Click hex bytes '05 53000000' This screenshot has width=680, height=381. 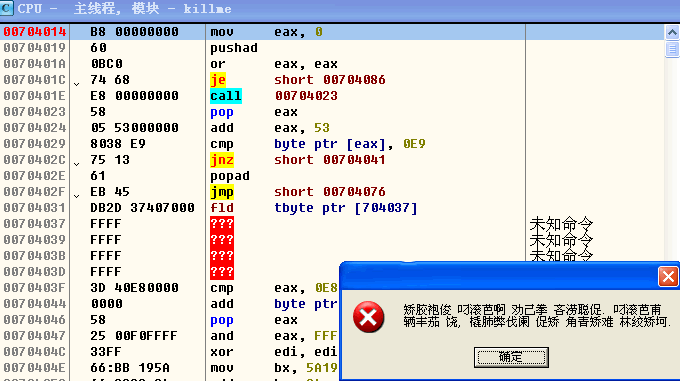coord(134,128)
